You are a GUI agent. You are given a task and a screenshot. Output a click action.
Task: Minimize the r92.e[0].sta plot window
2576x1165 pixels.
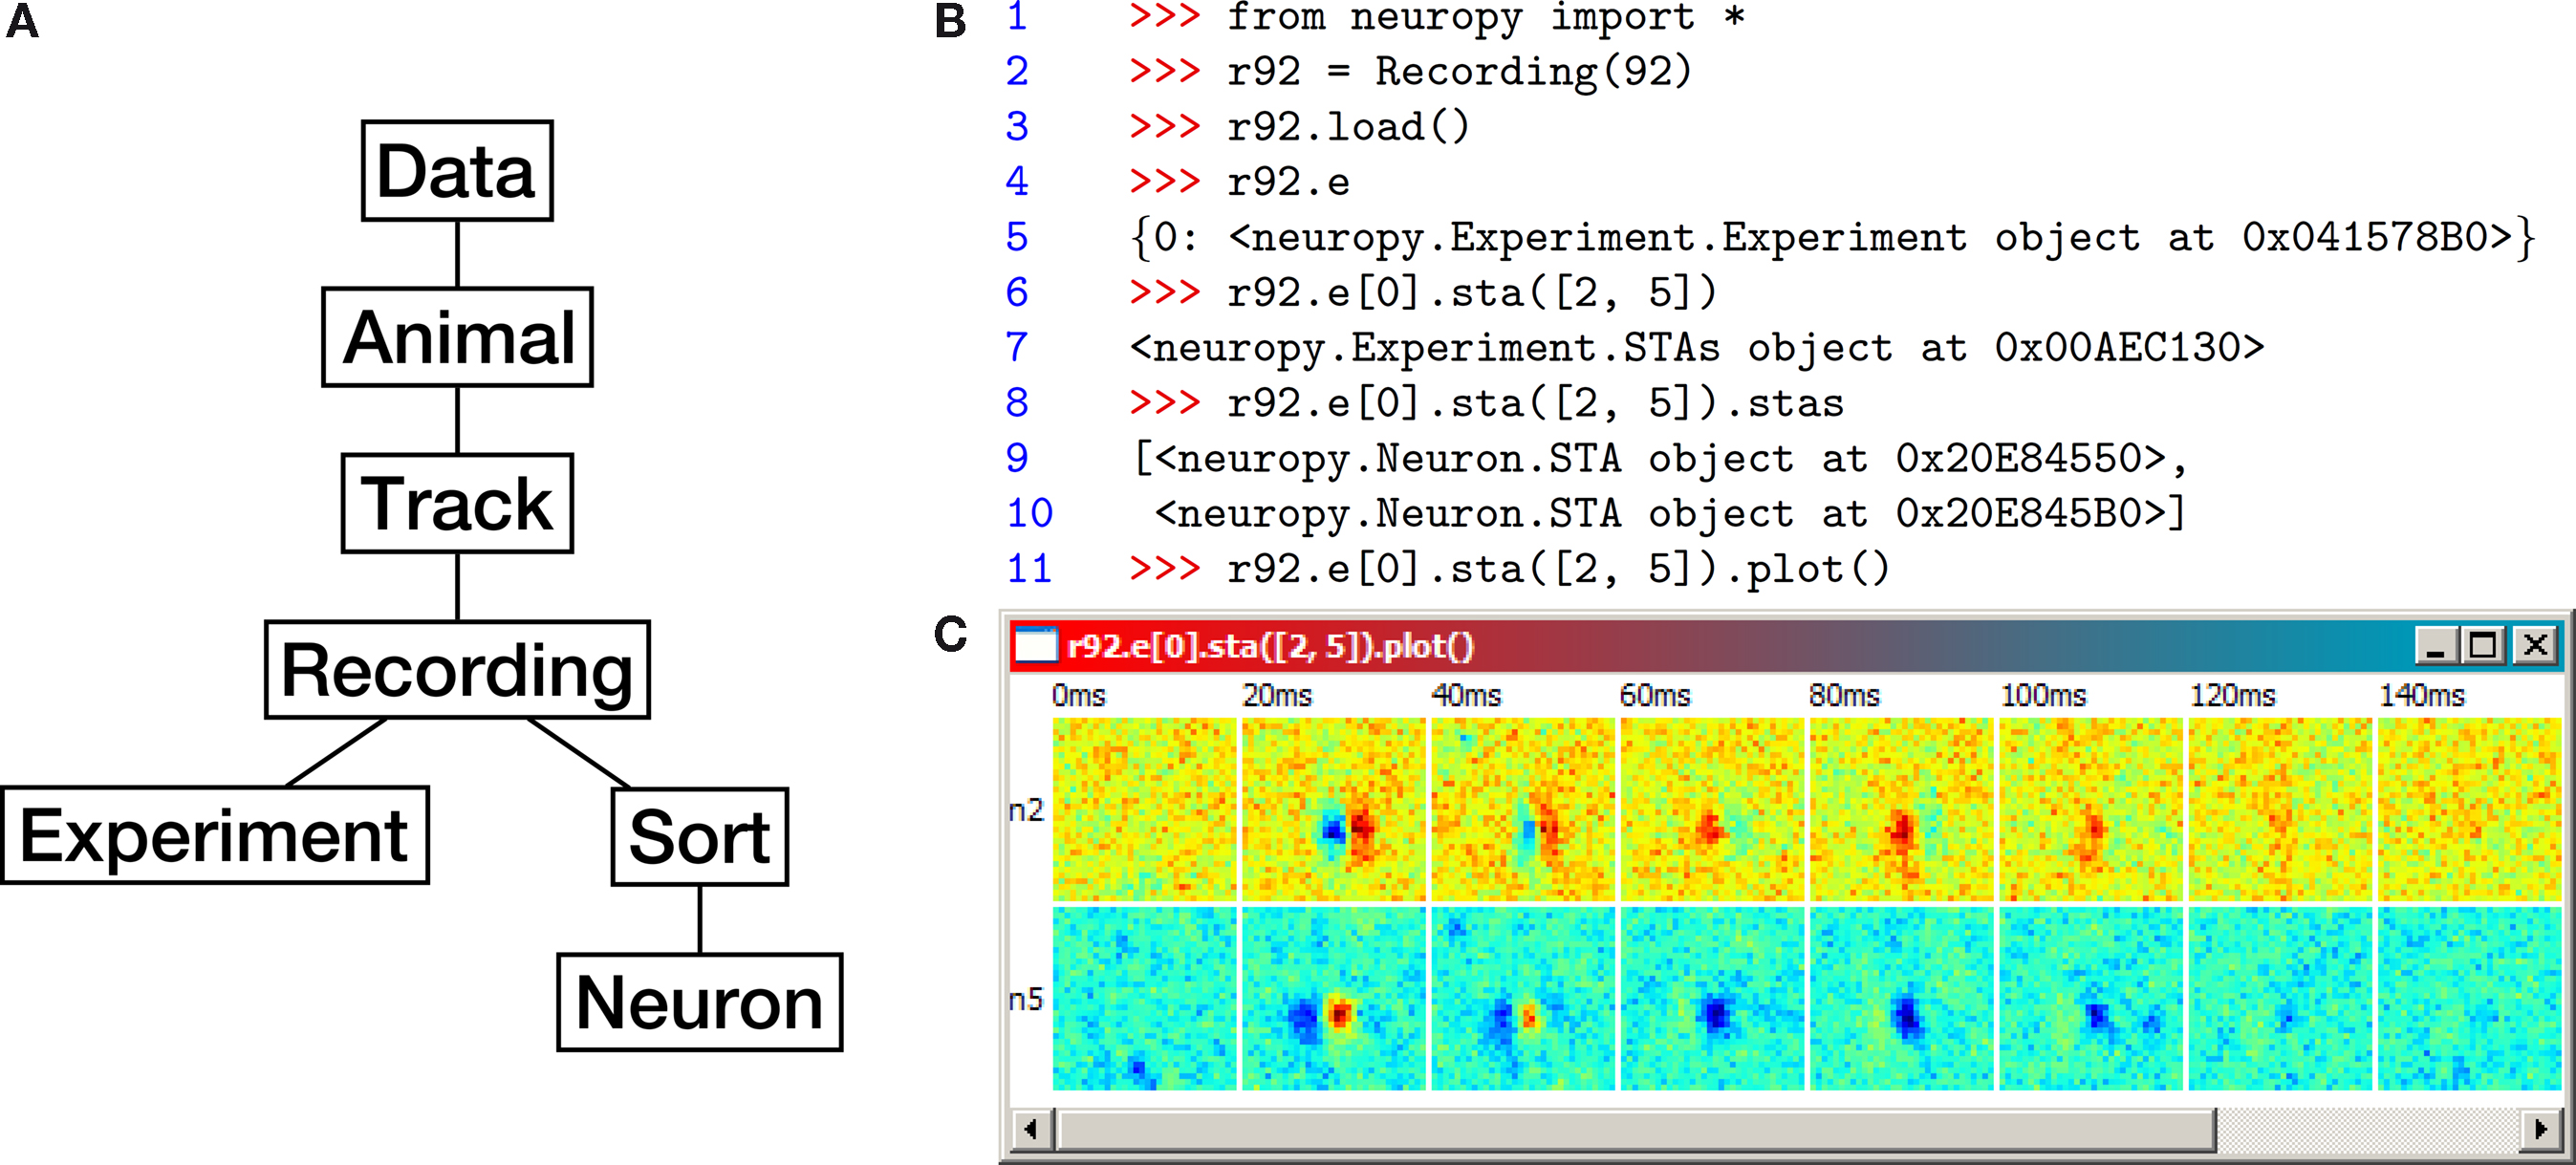click(2436, 646)
